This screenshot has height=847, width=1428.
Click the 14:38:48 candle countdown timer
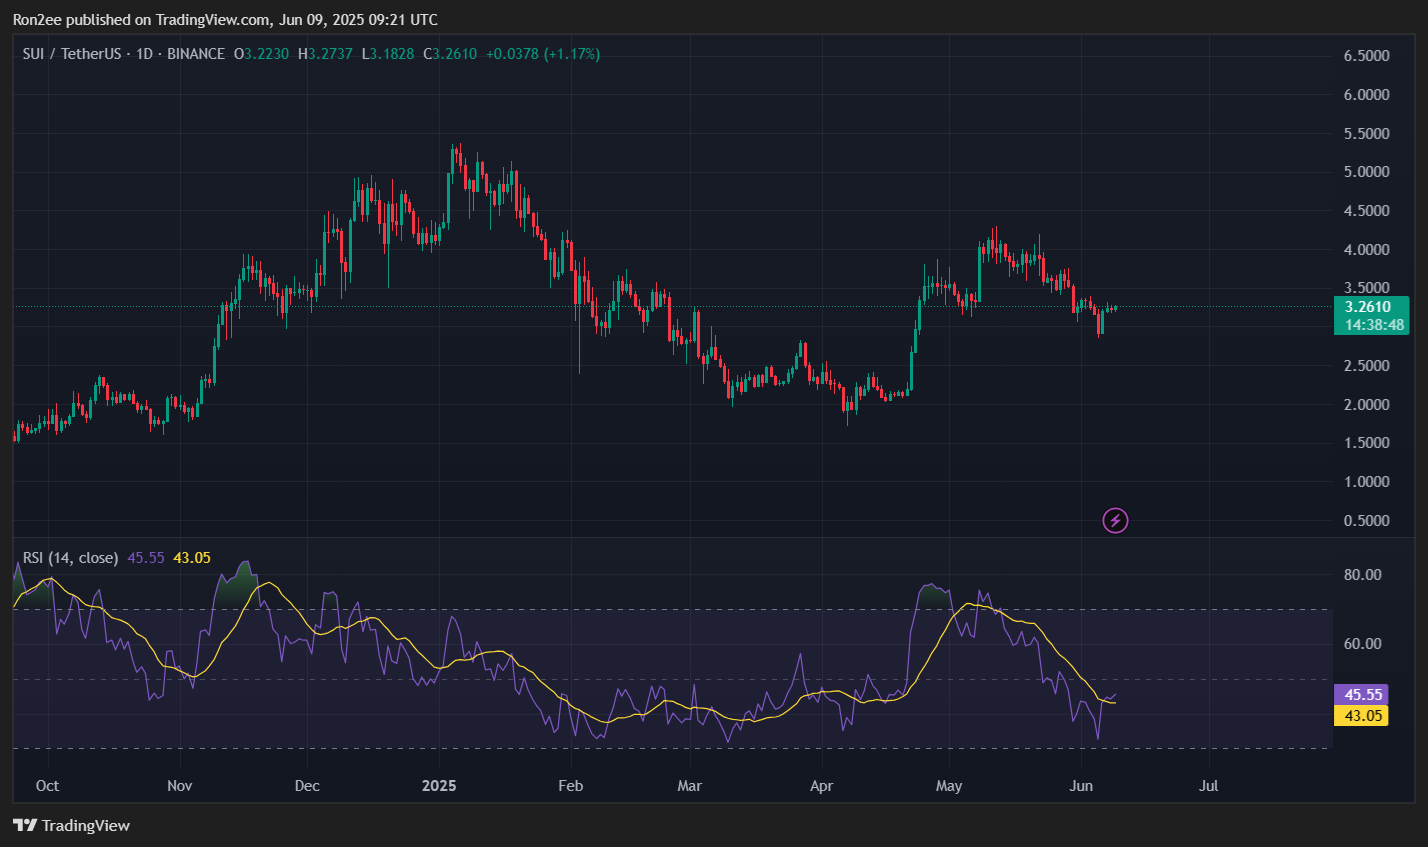1374,325
